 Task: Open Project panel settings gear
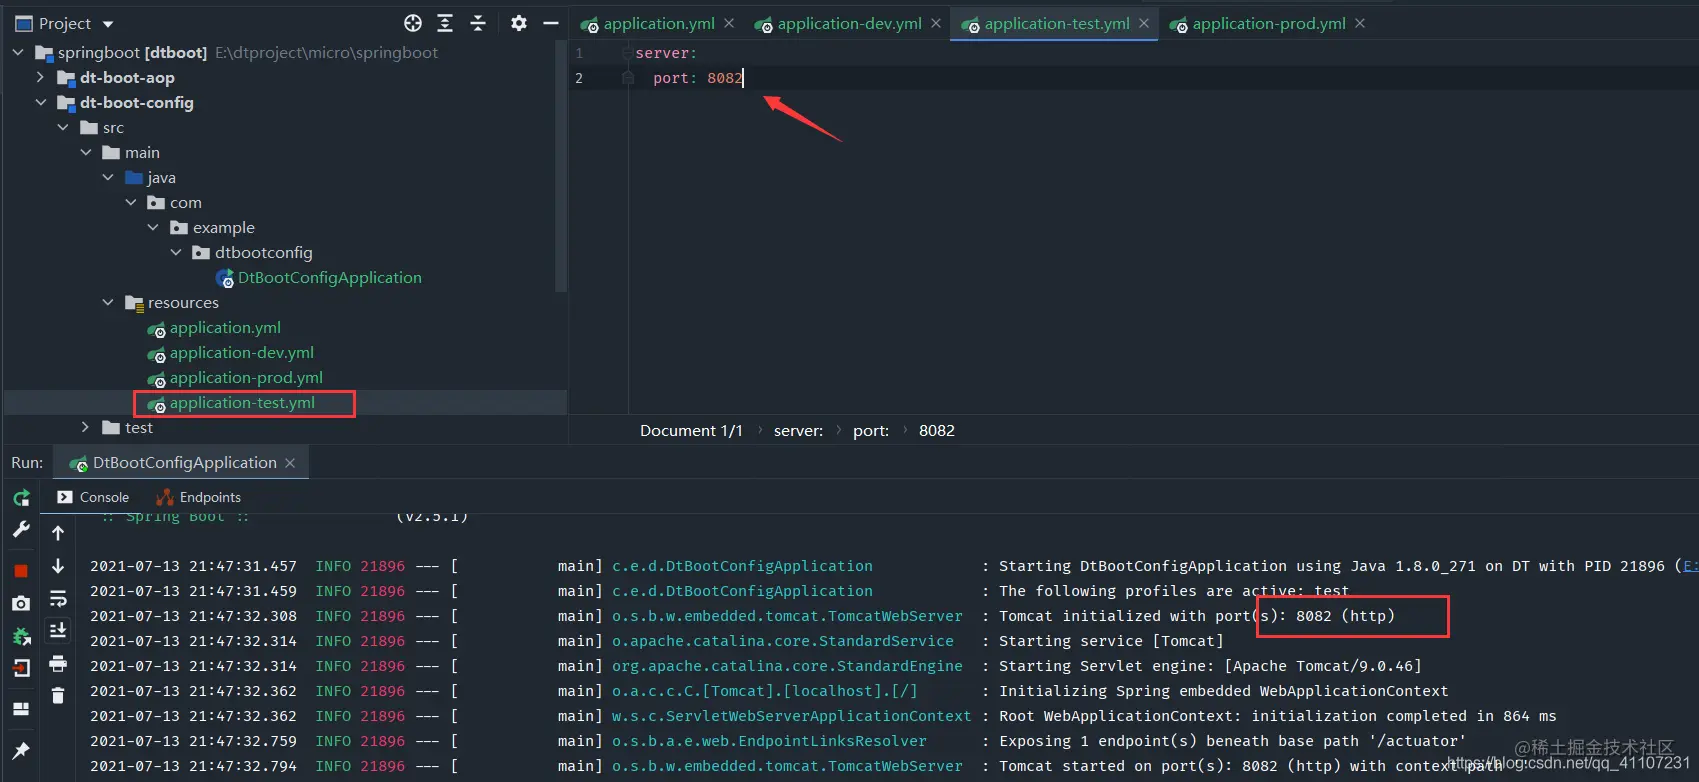click(x=518, y=23)
